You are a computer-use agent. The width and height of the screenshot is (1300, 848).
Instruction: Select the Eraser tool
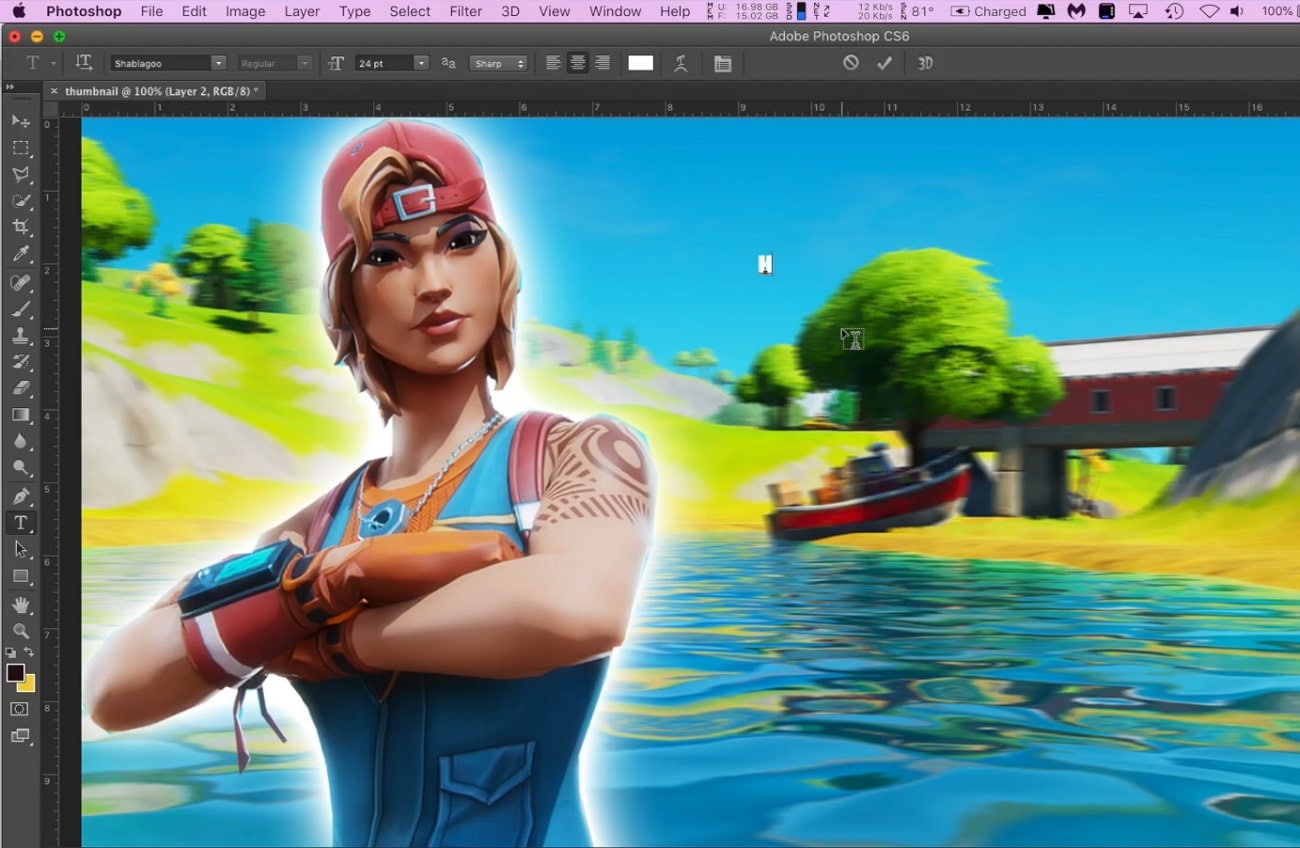pos(20,389)
